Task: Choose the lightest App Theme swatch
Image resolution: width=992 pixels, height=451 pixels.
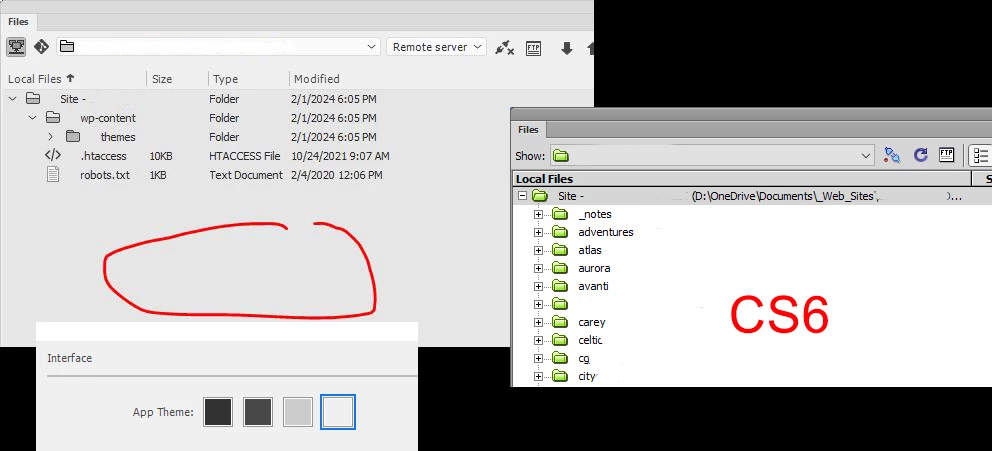Action: click(338, 412)
